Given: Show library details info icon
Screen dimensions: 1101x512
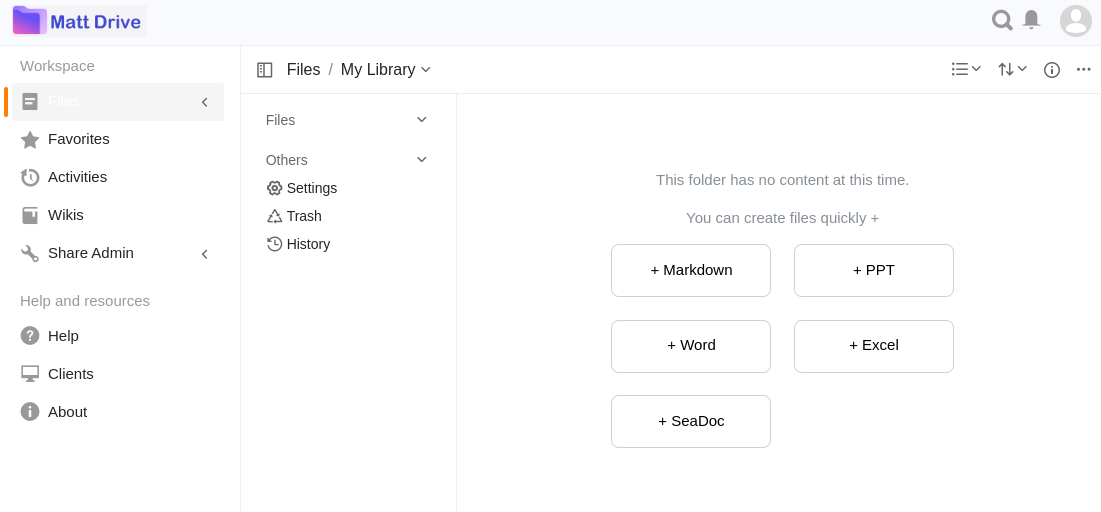Looking at the screenshot, I should [1052, 70].
